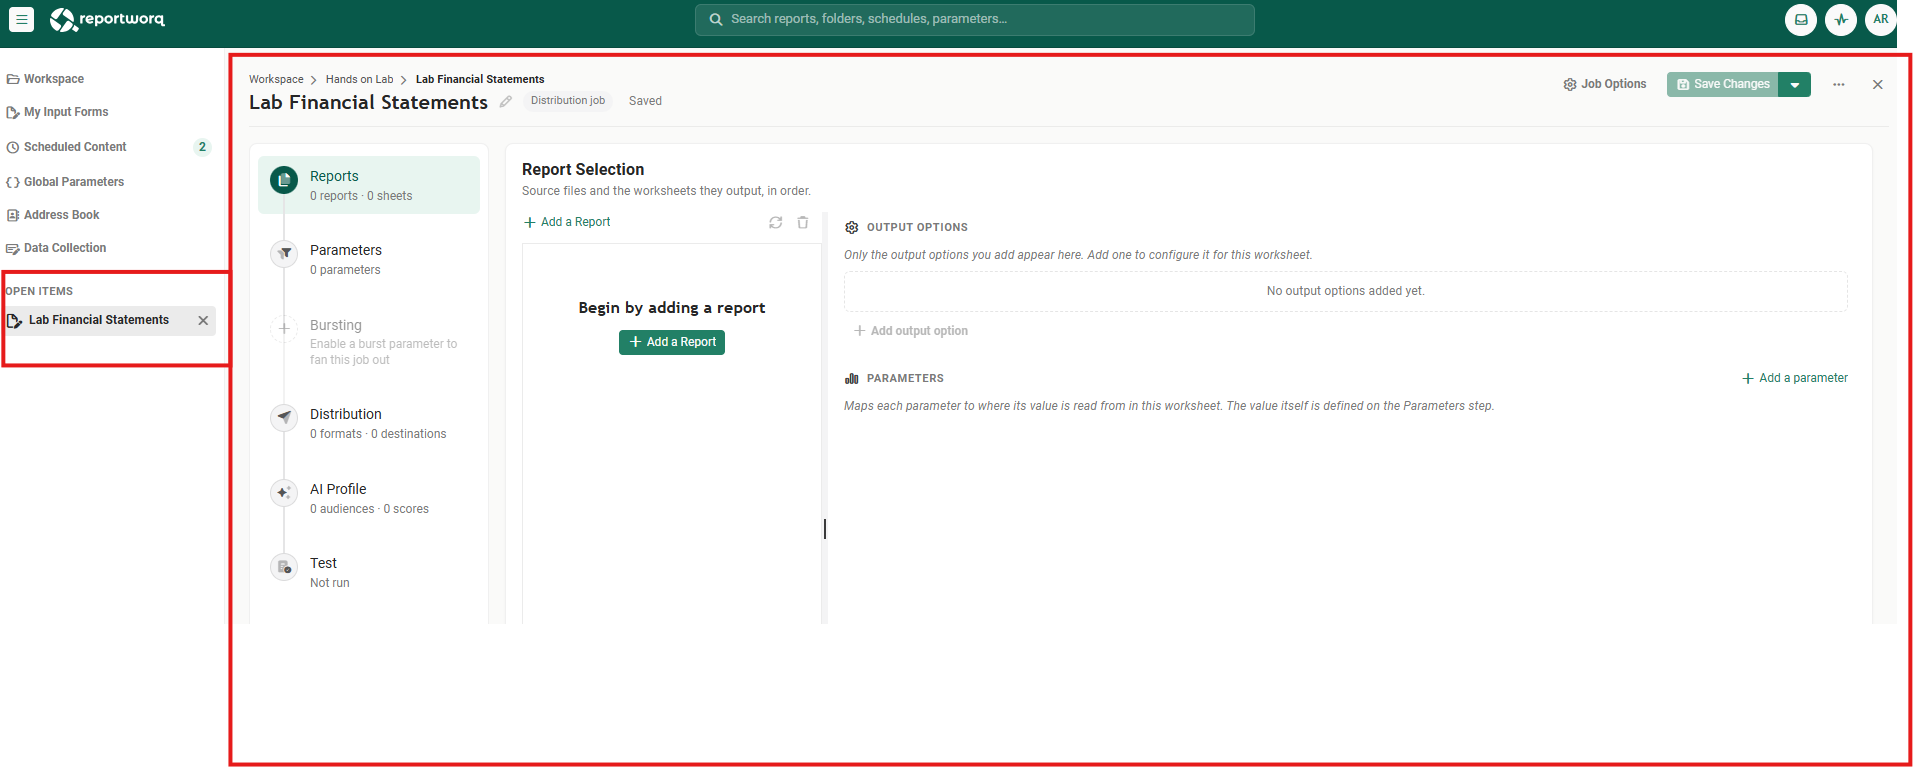Close Lab Financial Statements open item

click(x=203, y=321)
